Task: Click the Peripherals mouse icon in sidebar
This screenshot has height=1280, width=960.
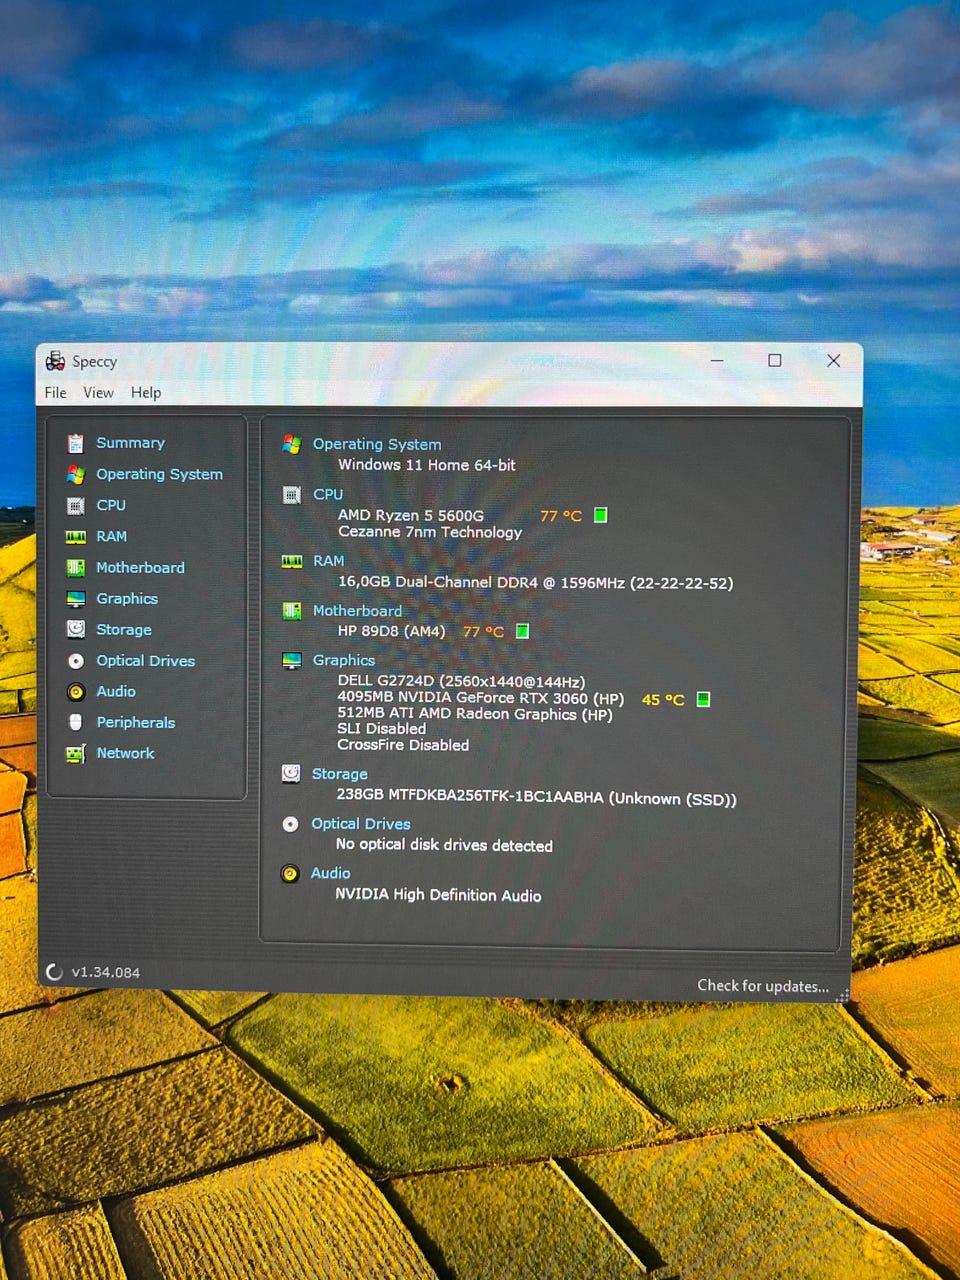Action: [76, 722]
